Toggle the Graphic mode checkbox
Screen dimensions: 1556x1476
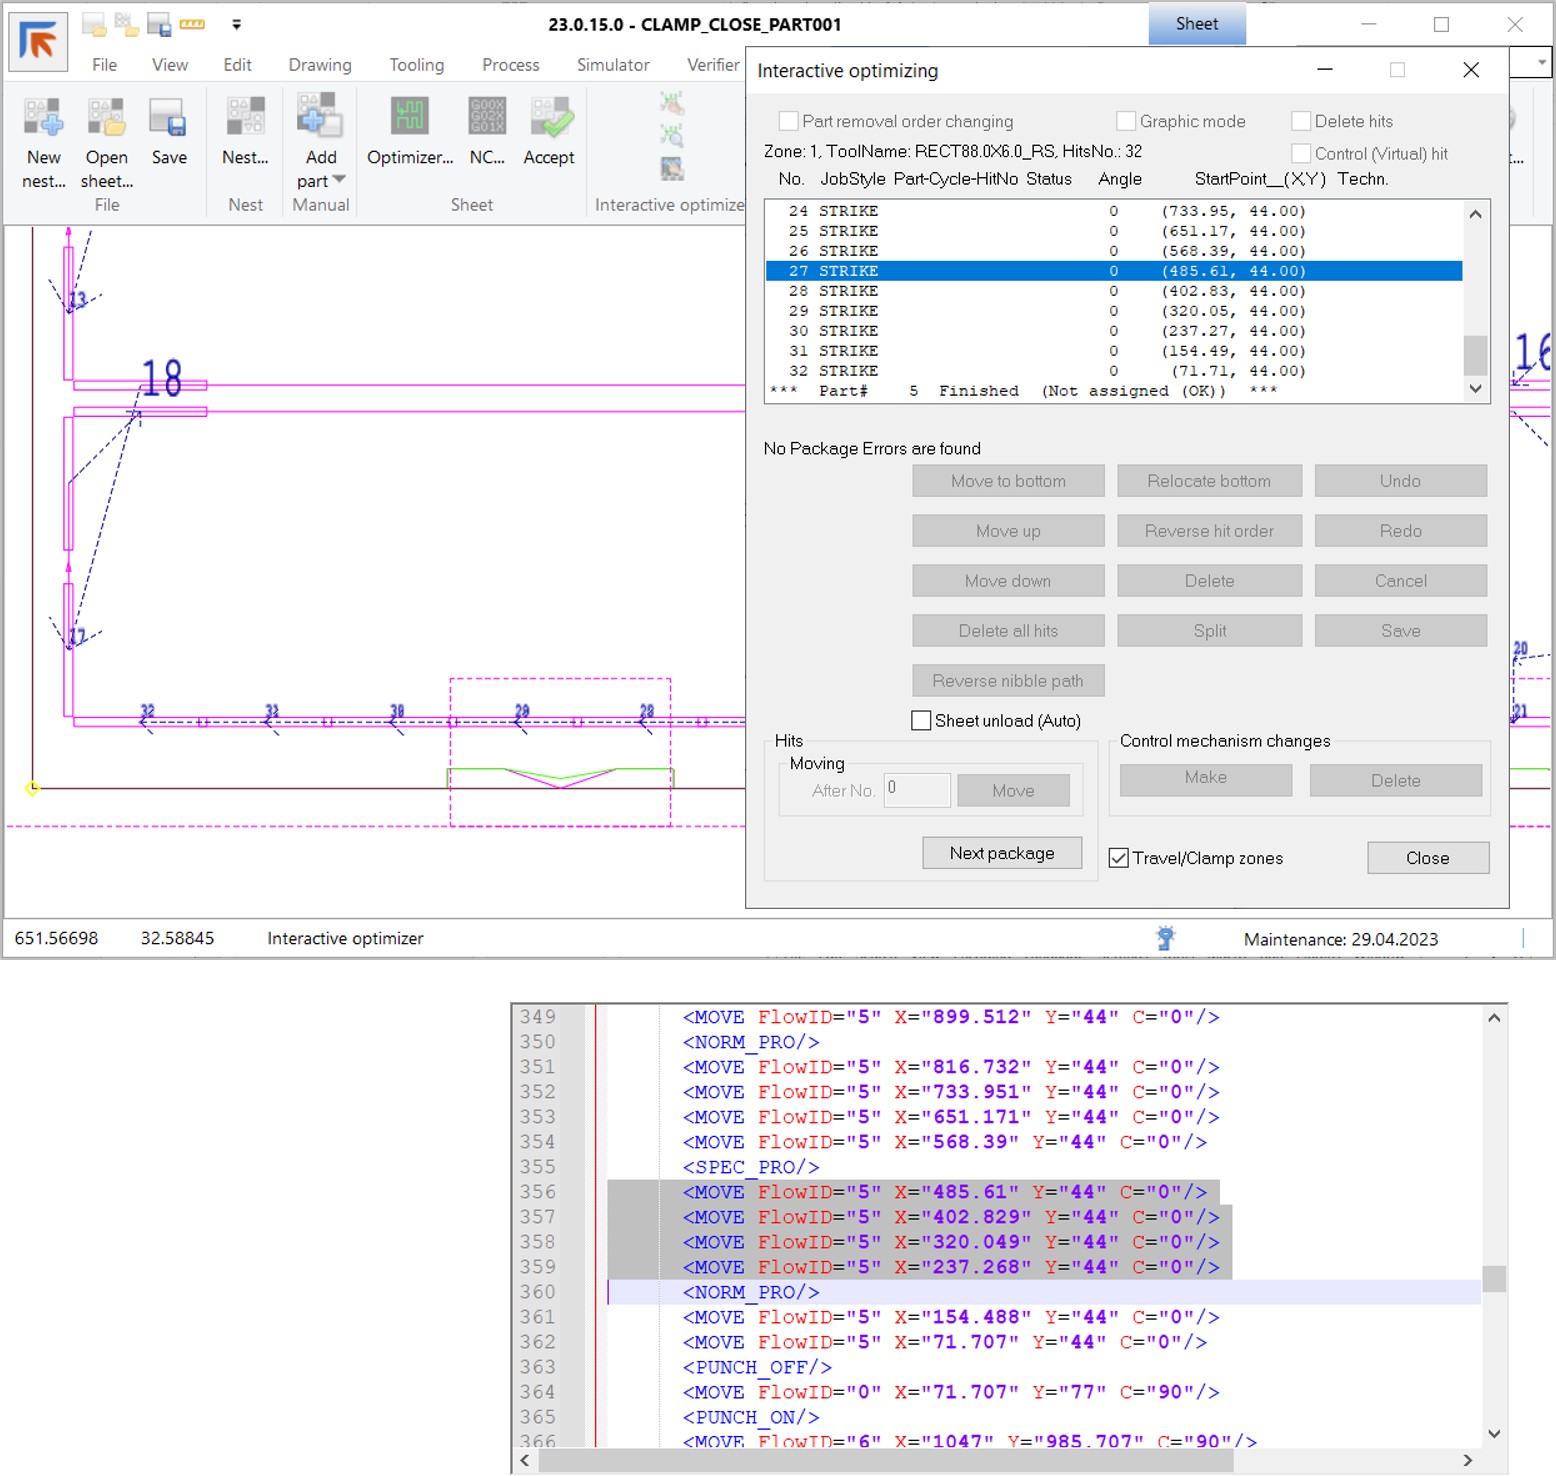1126,121
